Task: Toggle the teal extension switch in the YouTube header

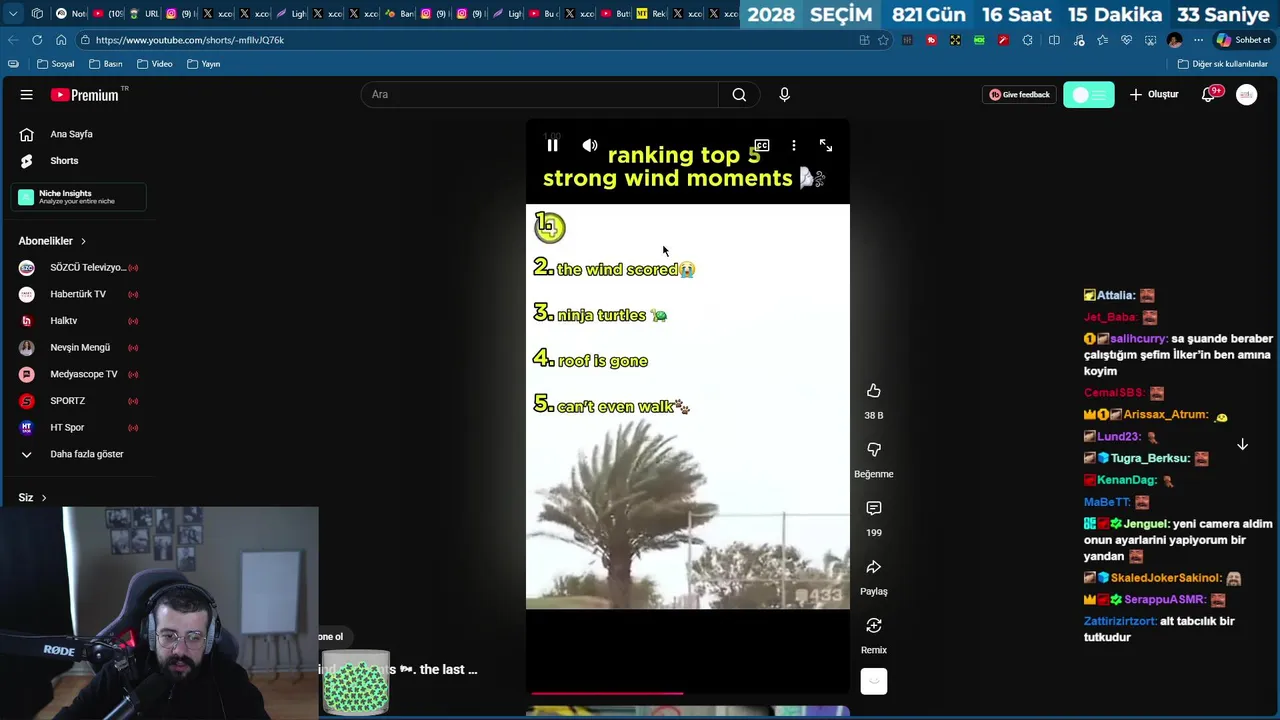Action: (x=1089, y=95)
